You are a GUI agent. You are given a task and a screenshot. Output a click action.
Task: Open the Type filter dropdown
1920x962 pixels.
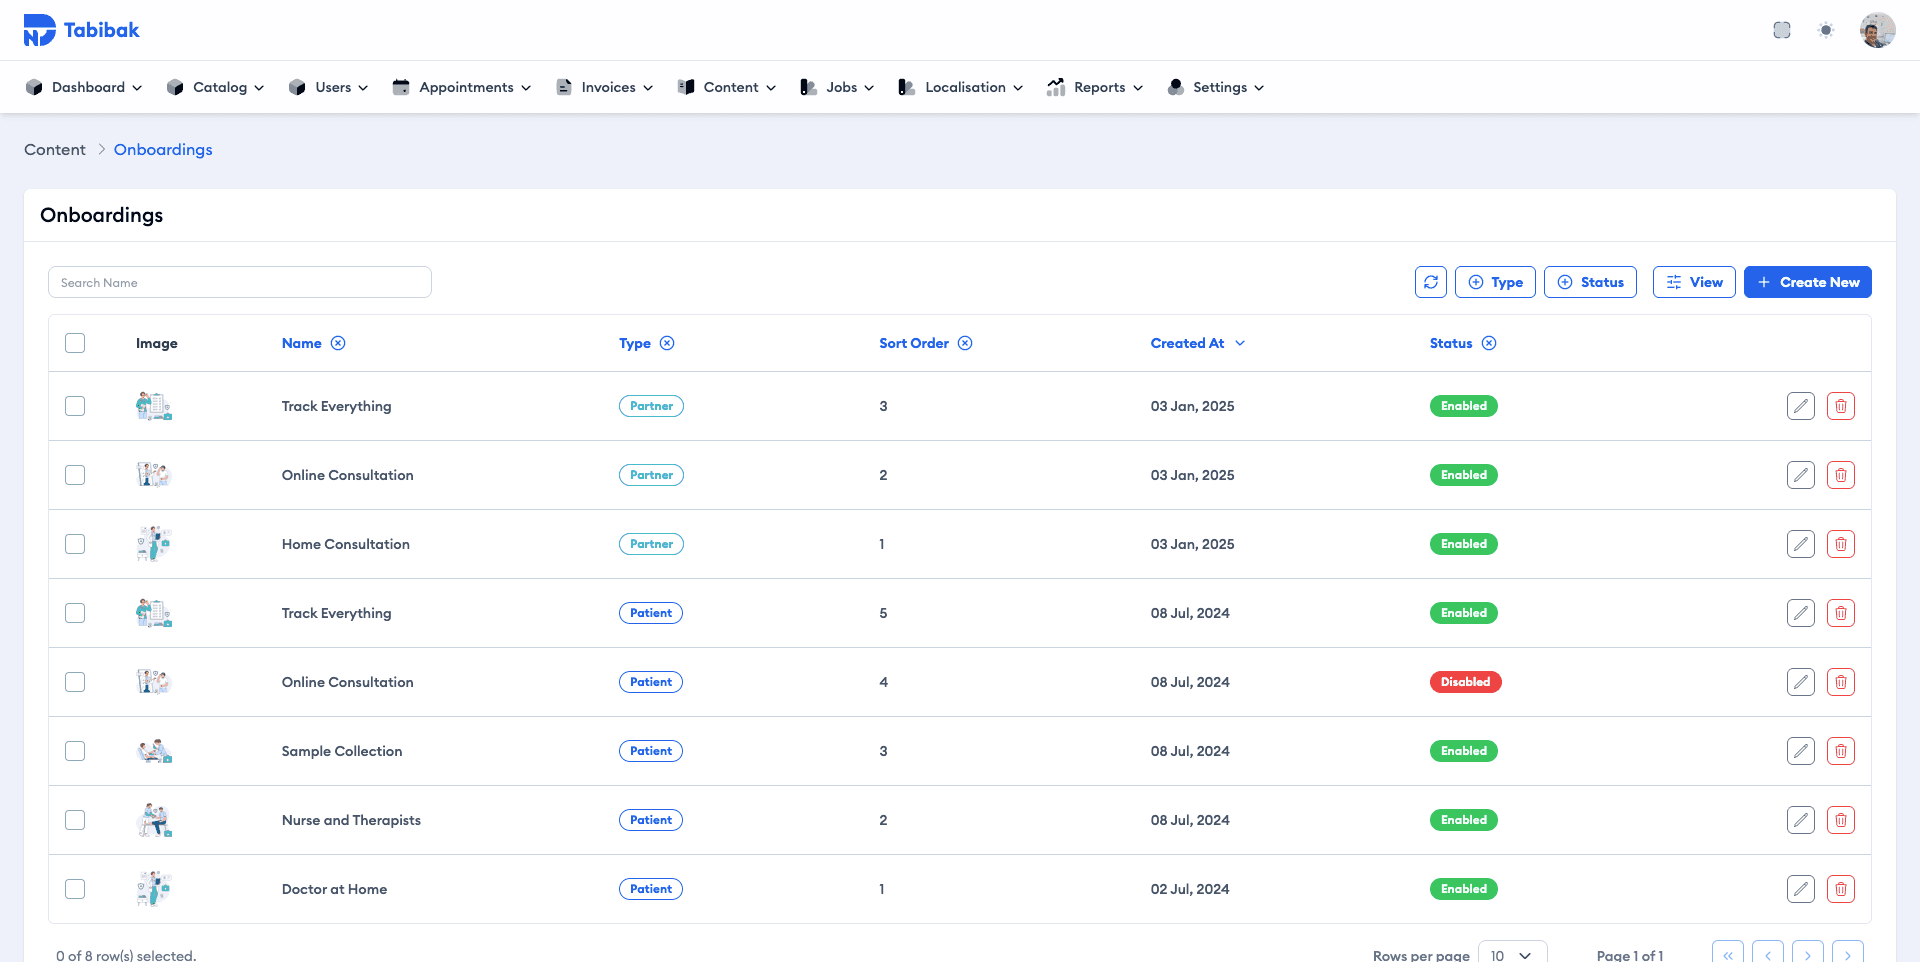(x=1495, y=282)
